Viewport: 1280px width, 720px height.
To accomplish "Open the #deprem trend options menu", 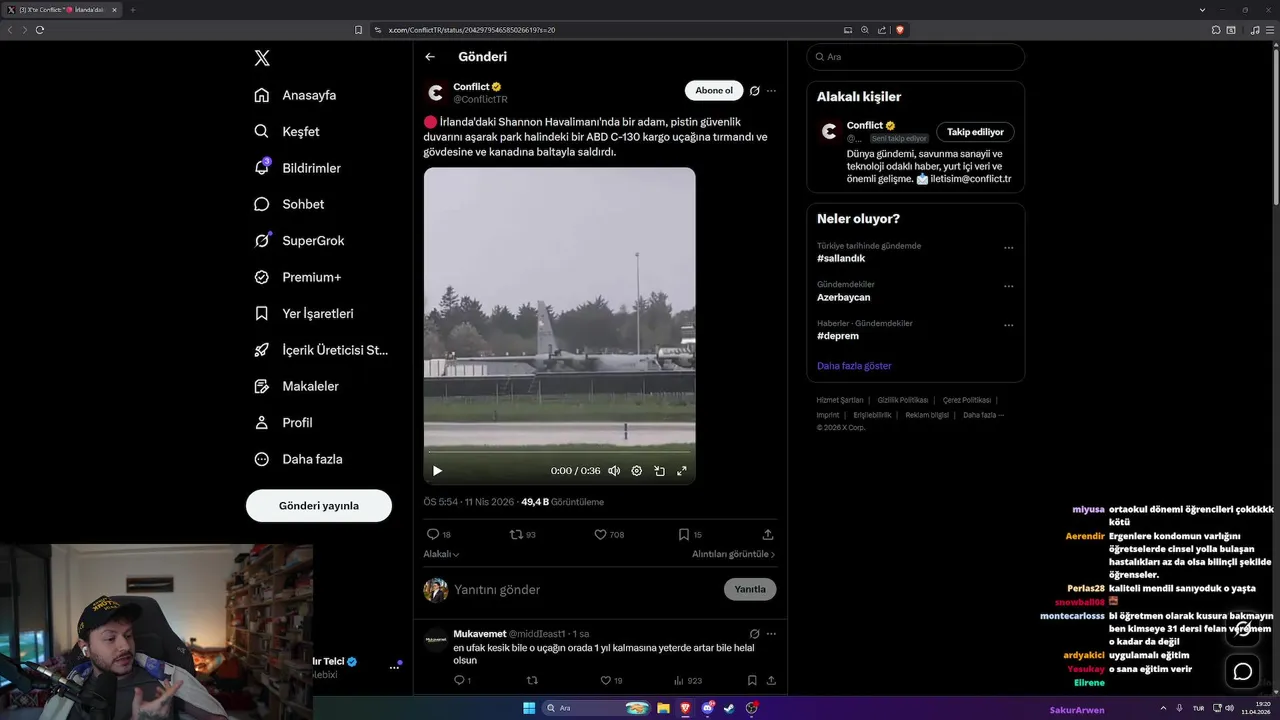I will click(1009, 325).
